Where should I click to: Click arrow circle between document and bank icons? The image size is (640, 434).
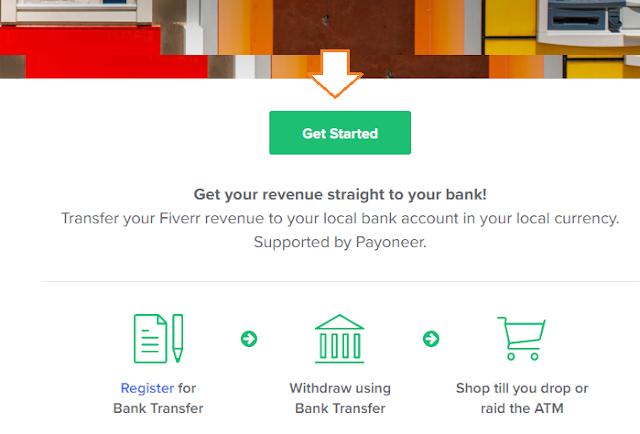point(249,339)
